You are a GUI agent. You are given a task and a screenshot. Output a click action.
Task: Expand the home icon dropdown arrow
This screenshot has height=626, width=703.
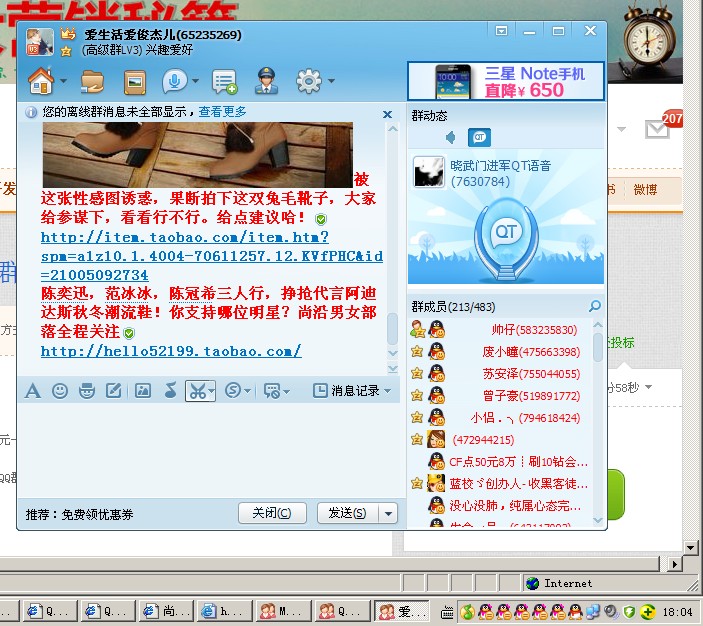point(63,81)
